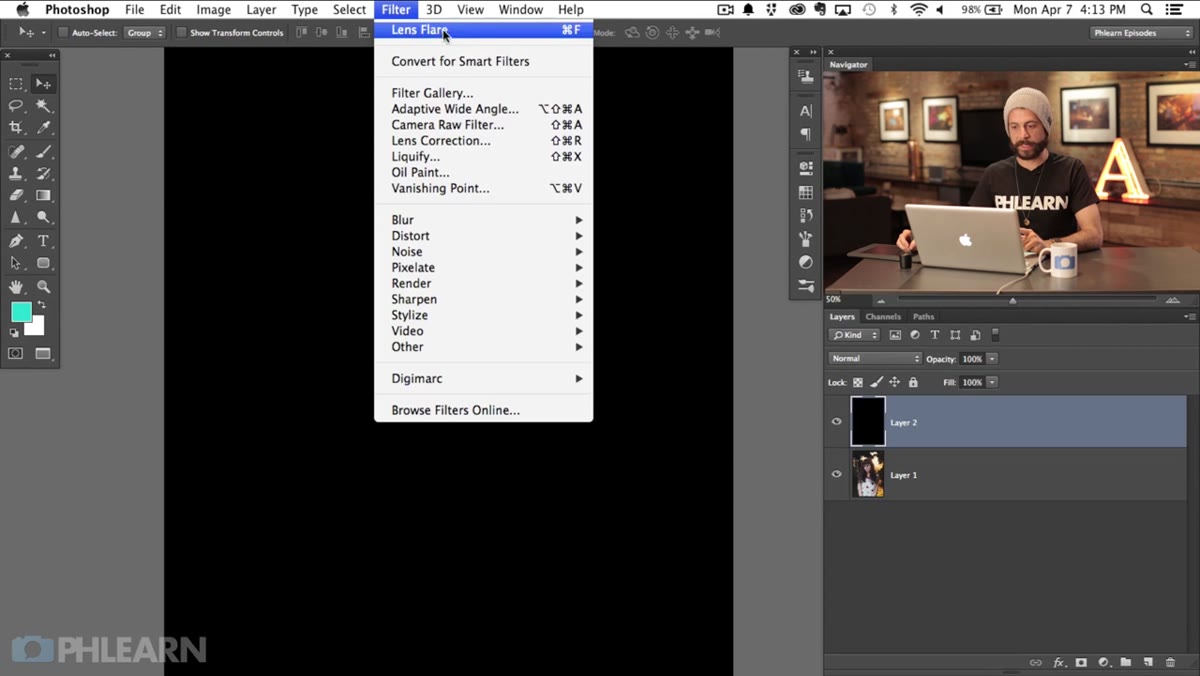
Task: Add a layer mask
Action: 1081,662
